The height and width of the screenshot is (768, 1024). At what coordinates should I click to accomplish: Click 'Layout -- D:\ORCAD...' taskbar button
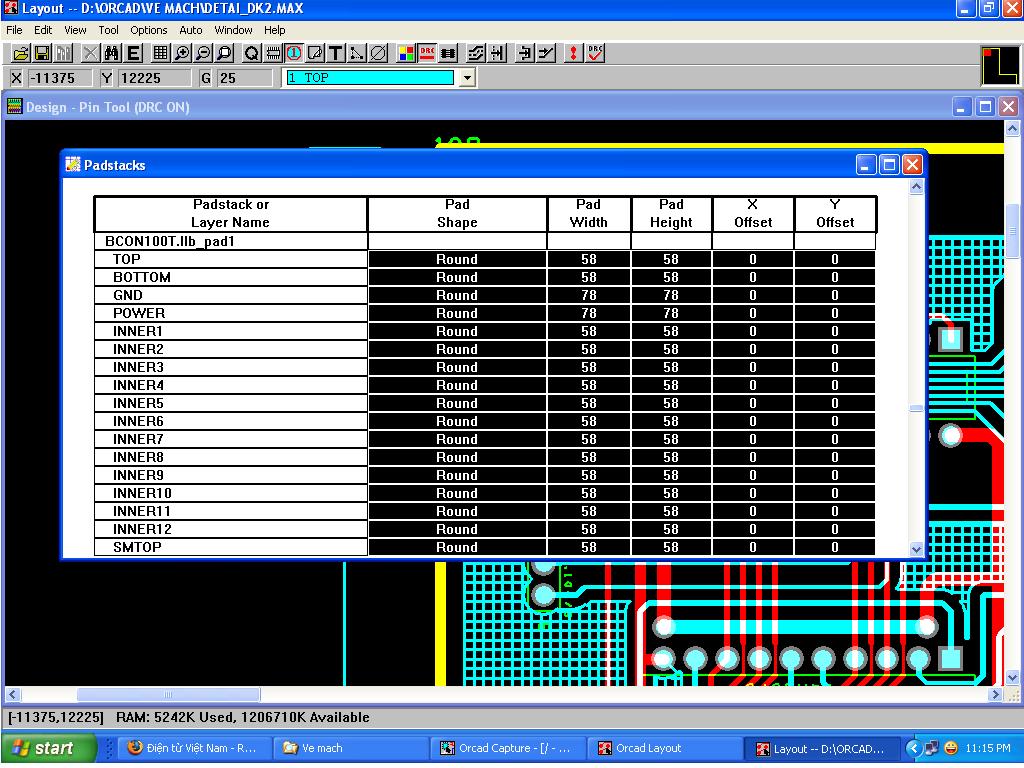pyautogui.click(x=823, y=748)
